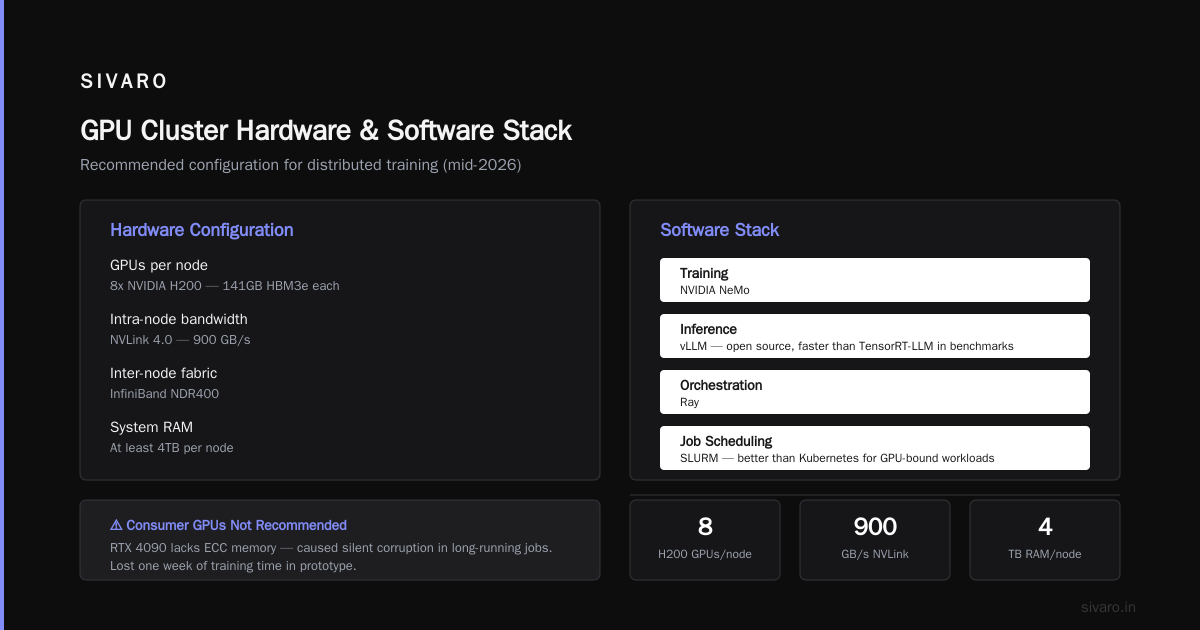The image size is (1200, 630).
Task: Click the SIVARO brand name
Action: pyautogui.click(x=124, y=82)
